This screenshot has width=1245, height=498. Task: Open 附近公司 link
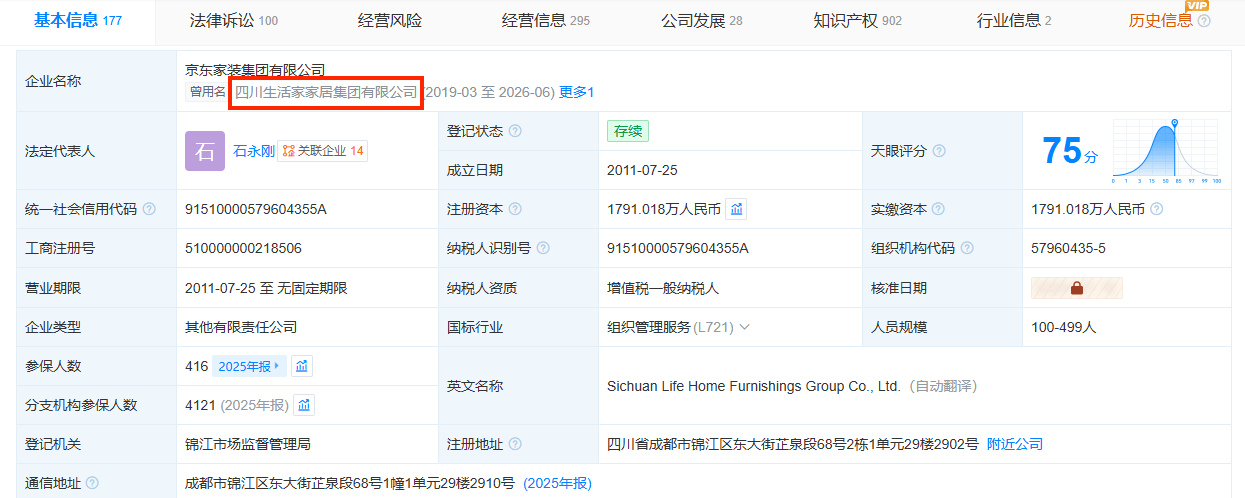(1015, 444)
